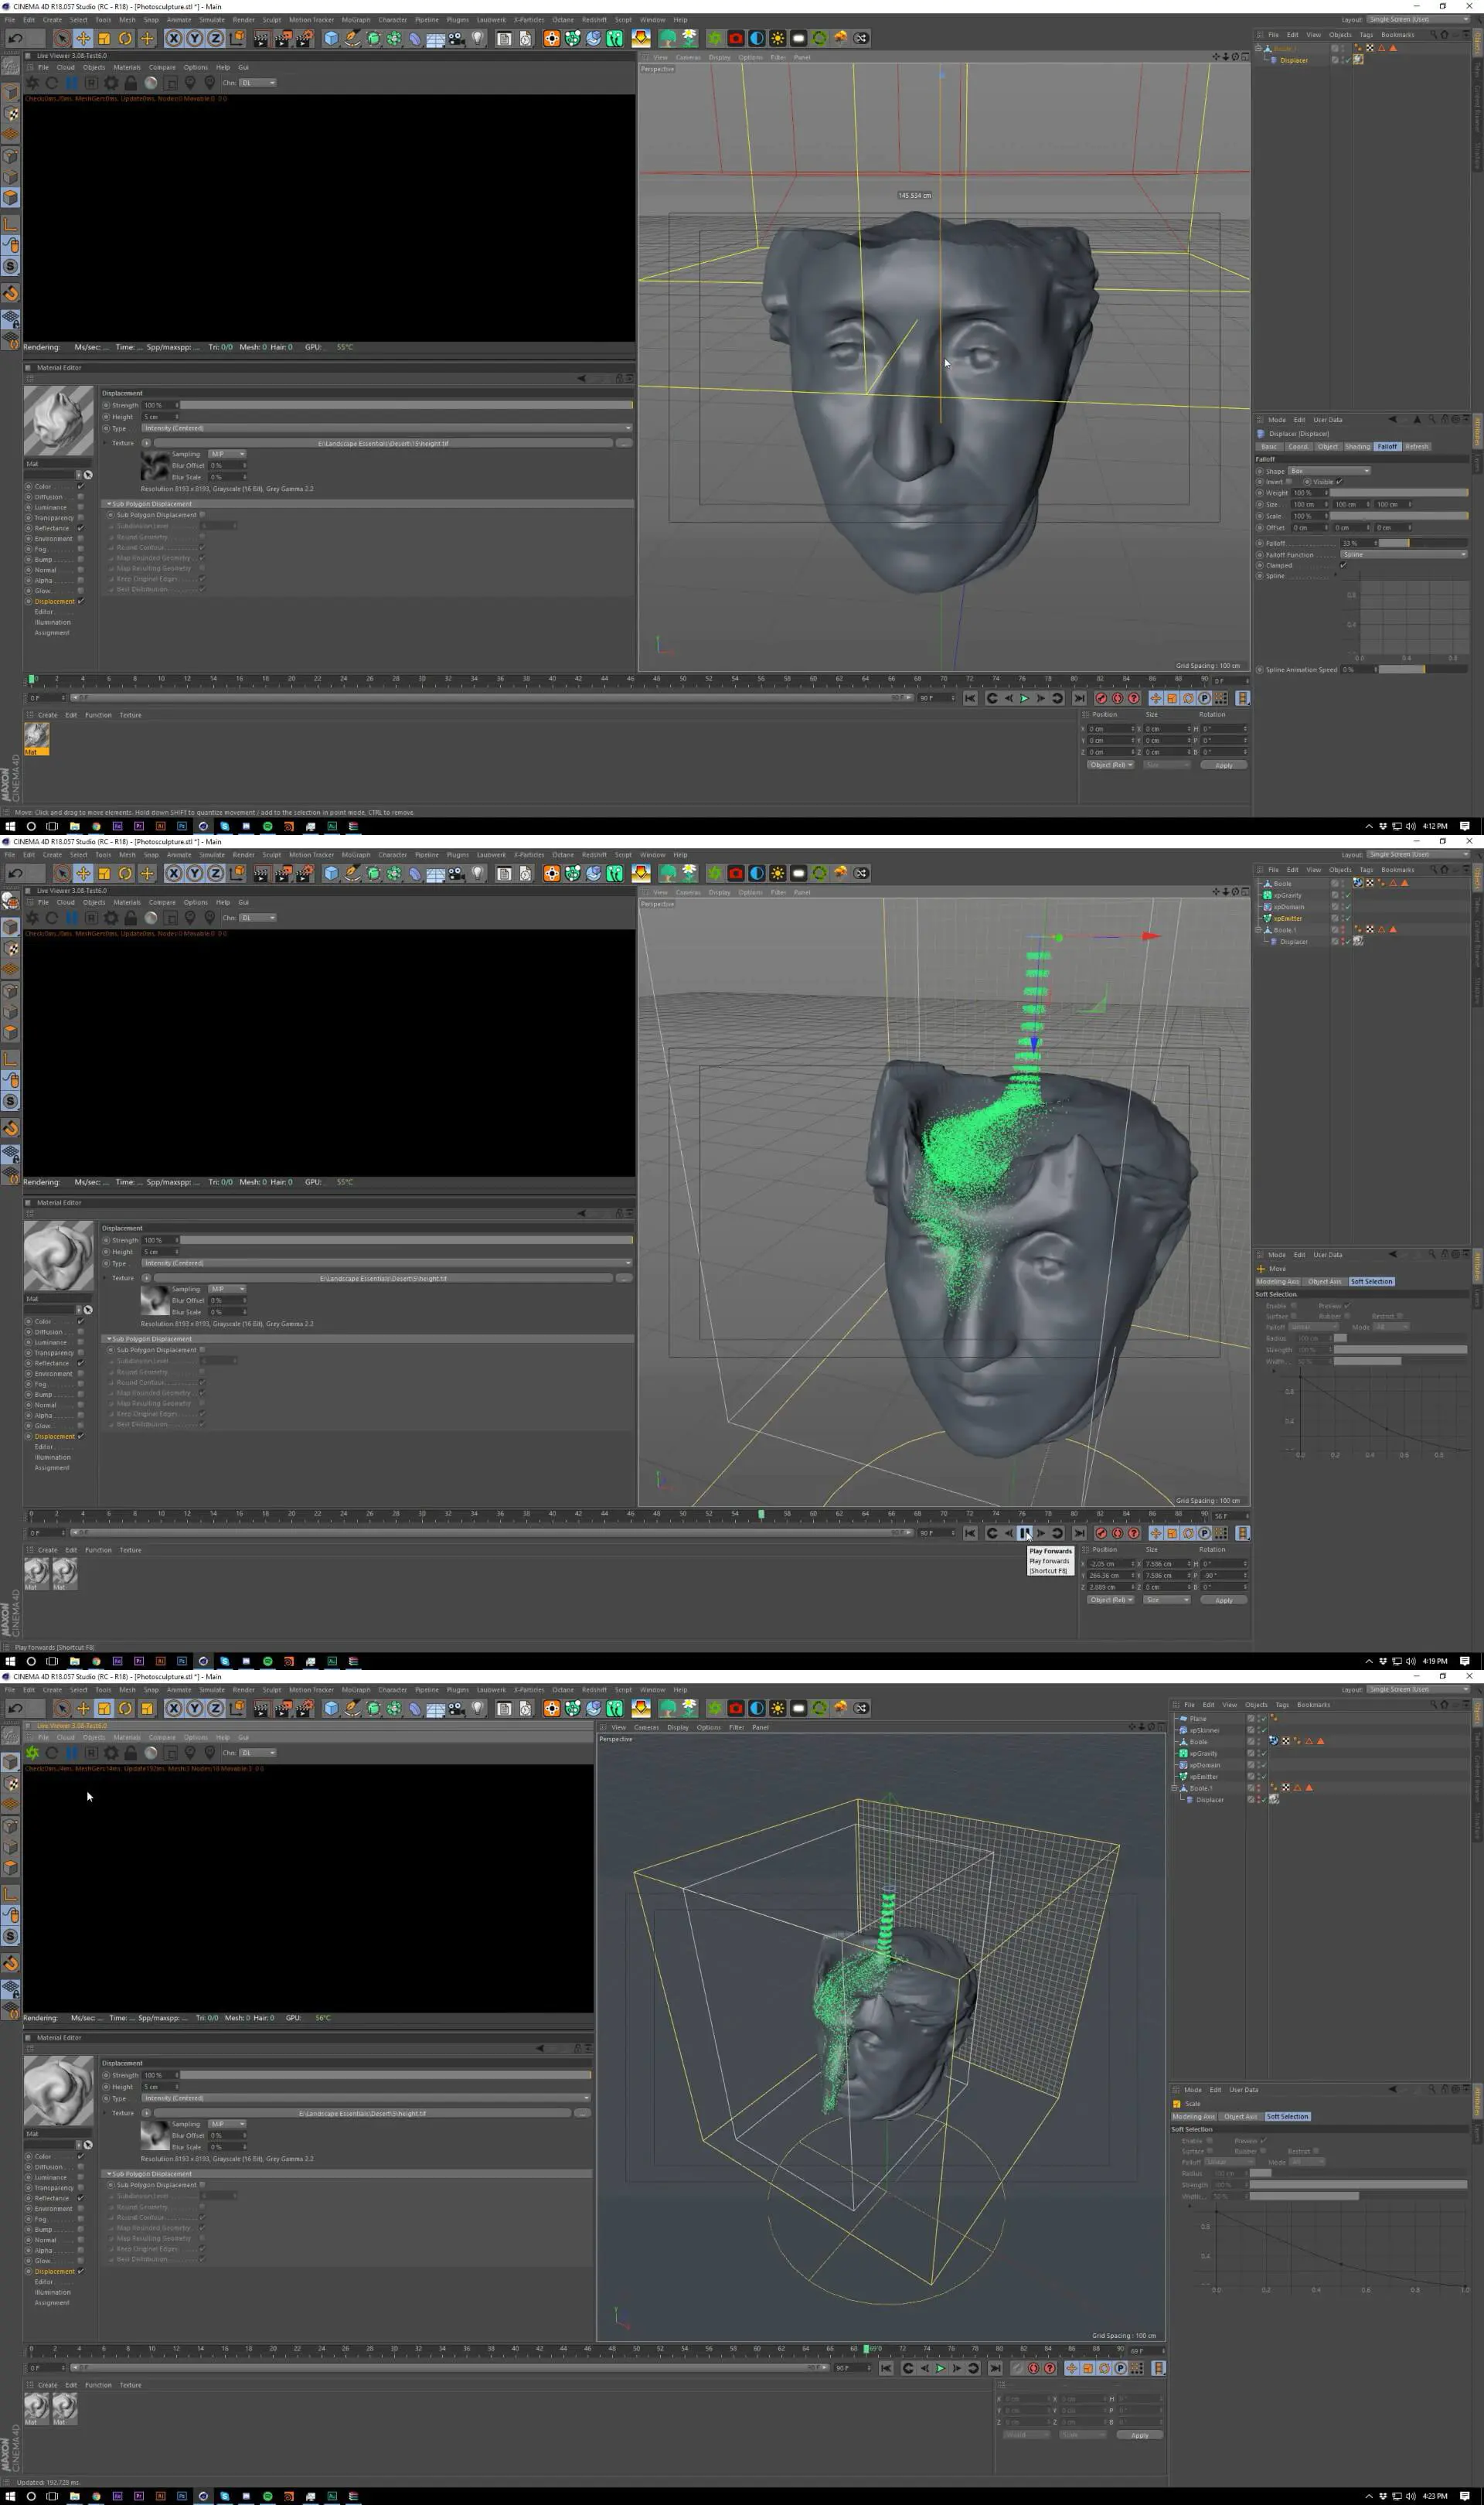Click Play Forwards button in top screenshot timeline

click(1024, 698)
